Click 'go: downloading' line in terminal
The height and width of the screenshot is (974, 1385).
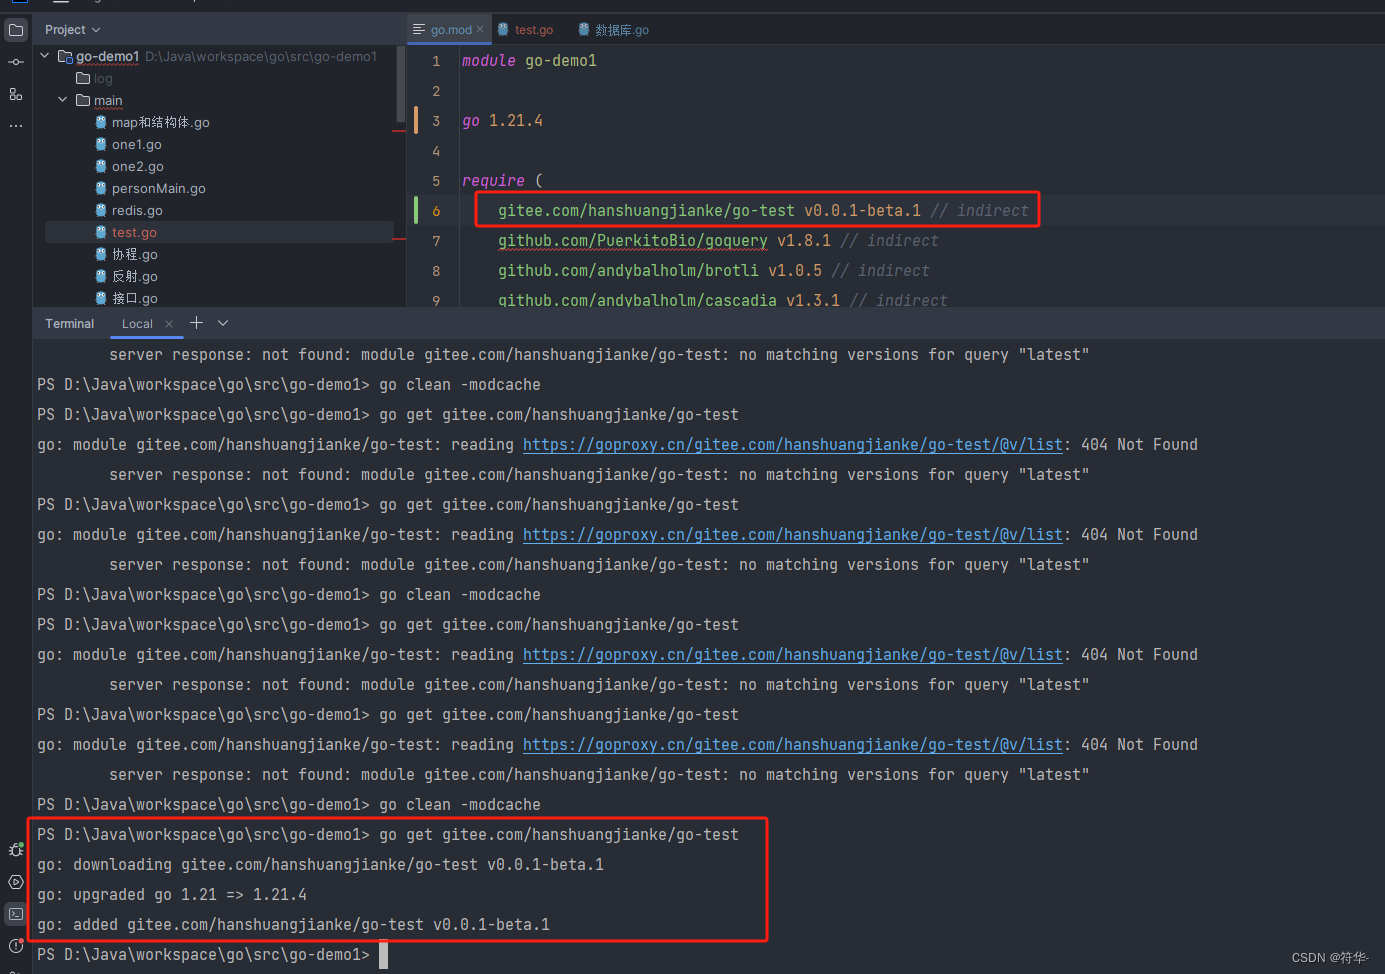pos(320,865)
